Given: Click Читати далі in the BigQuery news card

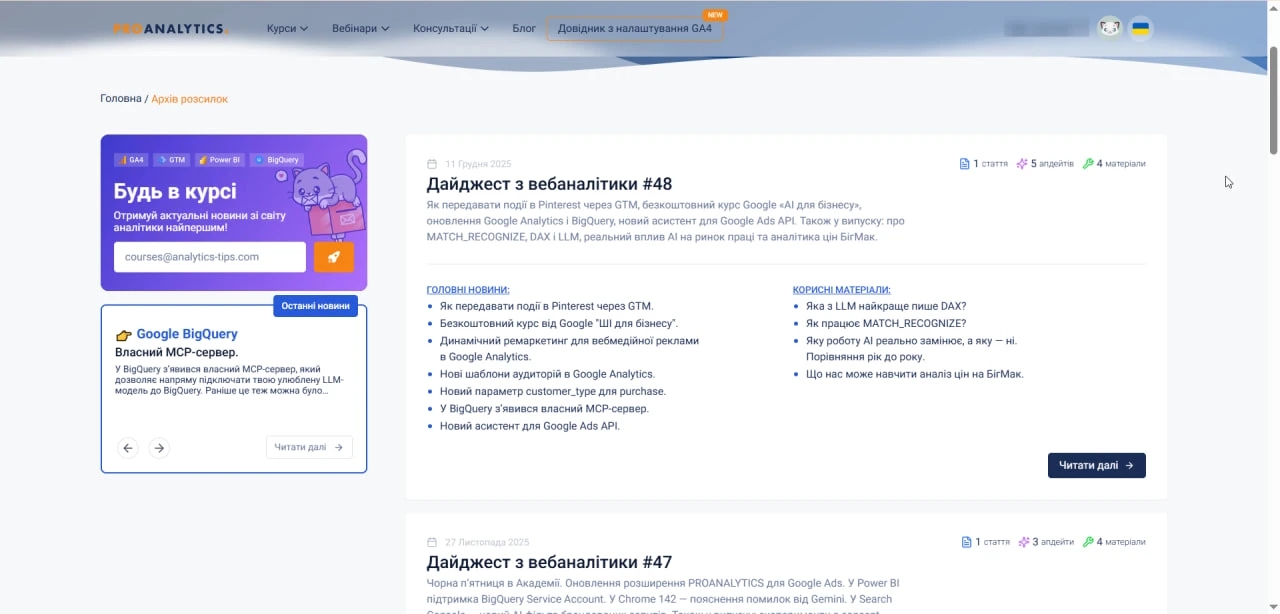Looking at the screenshot, I should [309, 448].
